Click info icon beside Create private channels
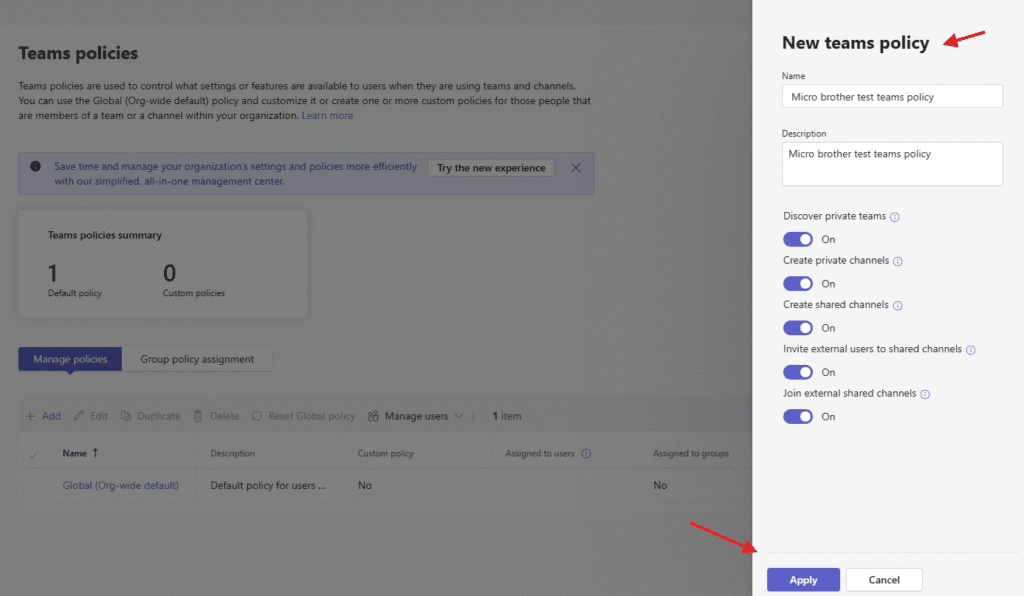 [897, 261]
